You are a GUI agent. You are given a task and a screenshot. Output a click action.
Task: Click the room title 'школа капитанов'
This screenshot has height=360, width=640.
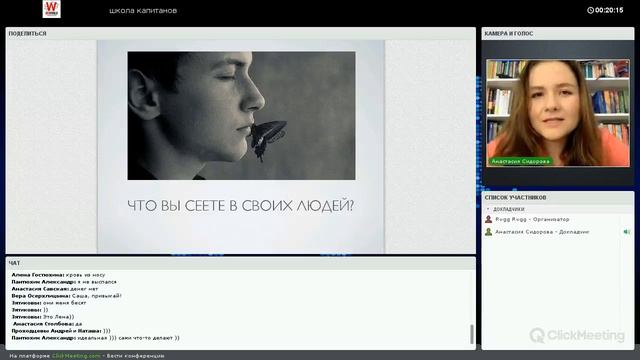click(x=143, y=11)
